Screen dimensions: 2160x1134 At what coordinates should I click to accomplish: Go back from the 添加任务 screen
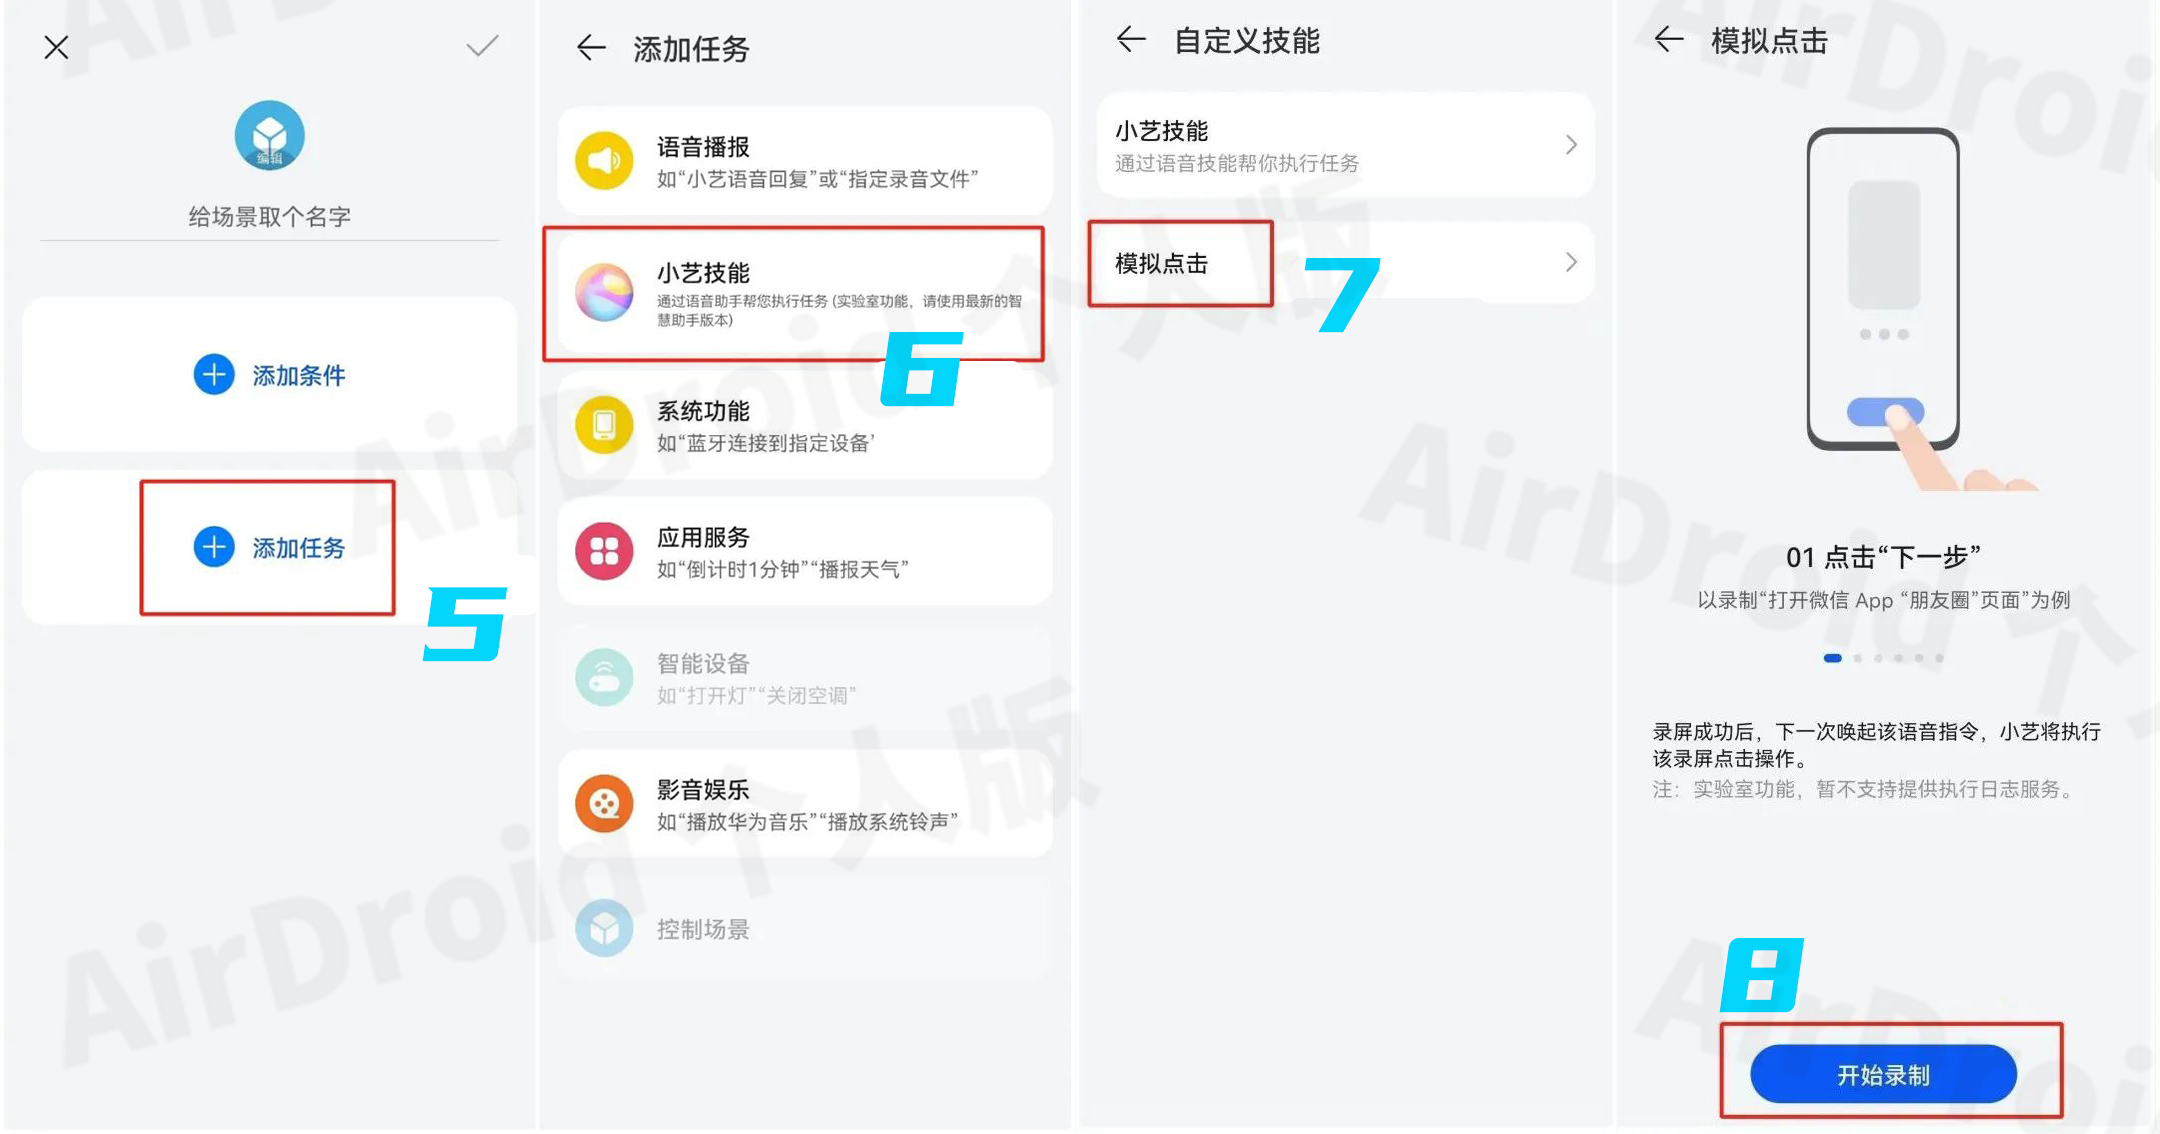pos(592,47)
